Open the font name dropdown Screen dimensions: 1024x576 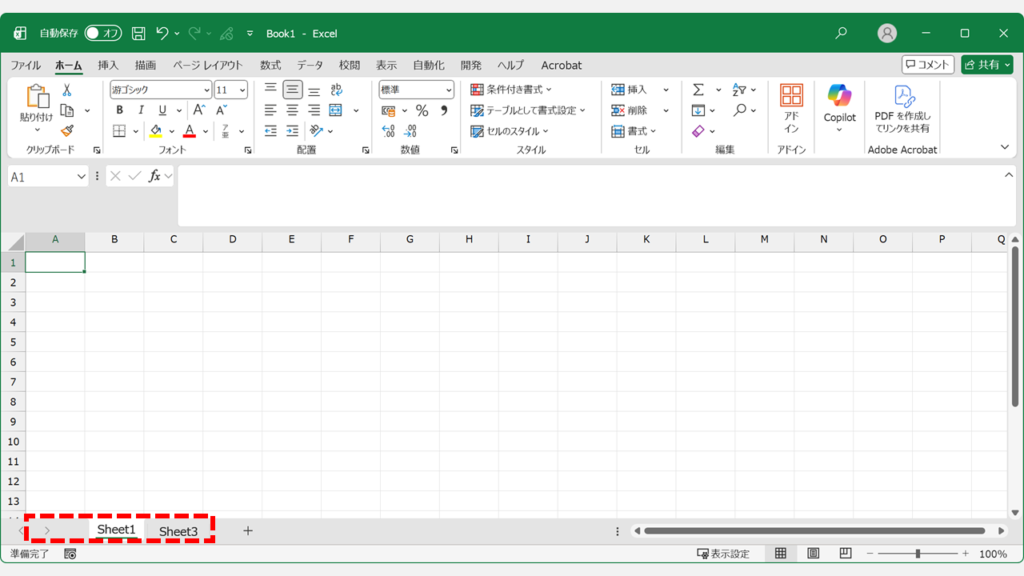point(205,90)
